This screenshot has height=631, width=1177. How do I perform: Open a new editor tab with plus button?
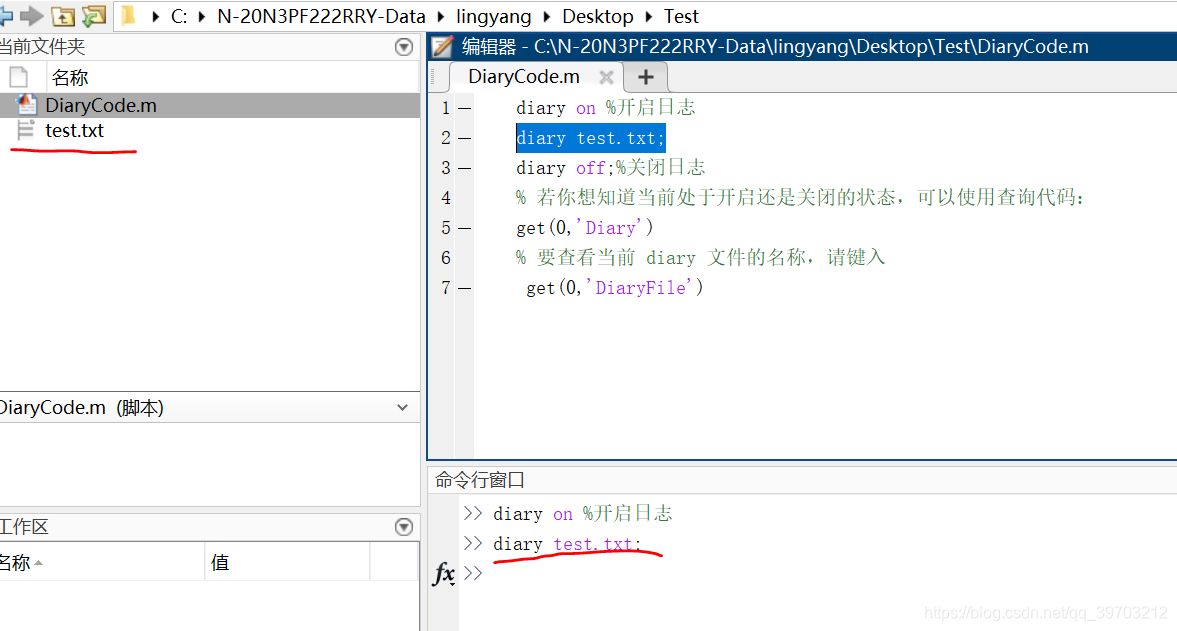click(x=645, y=76)
